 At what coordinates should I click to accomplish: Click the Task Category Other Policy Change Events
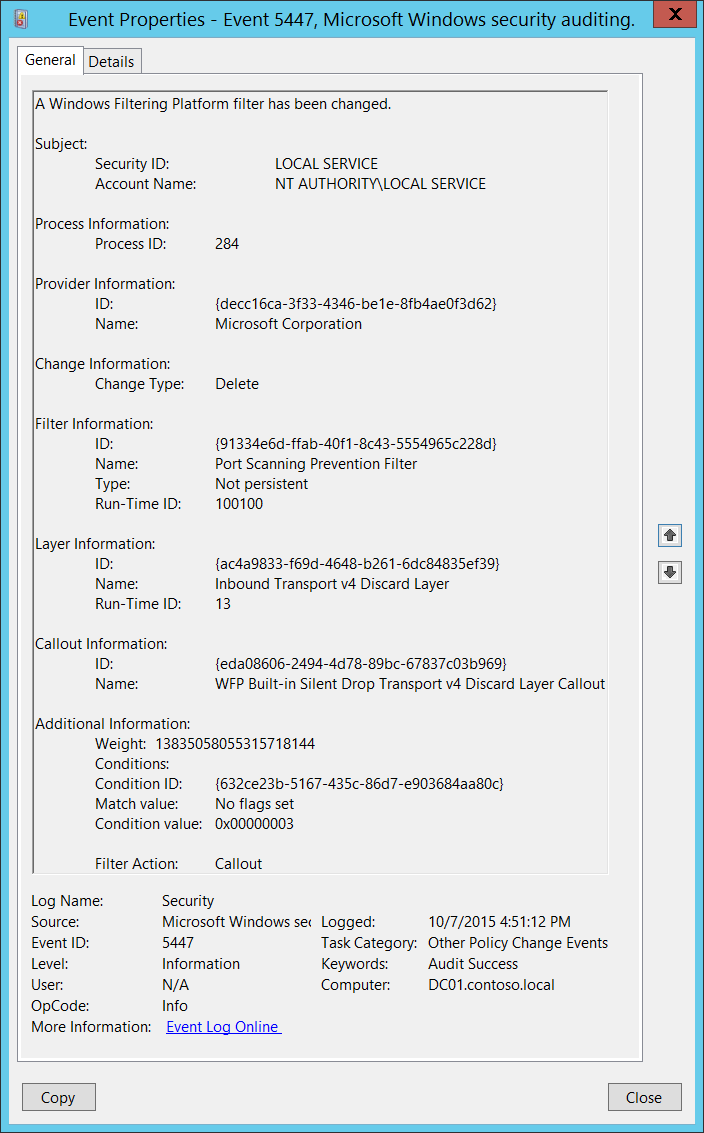pos(518,943)
